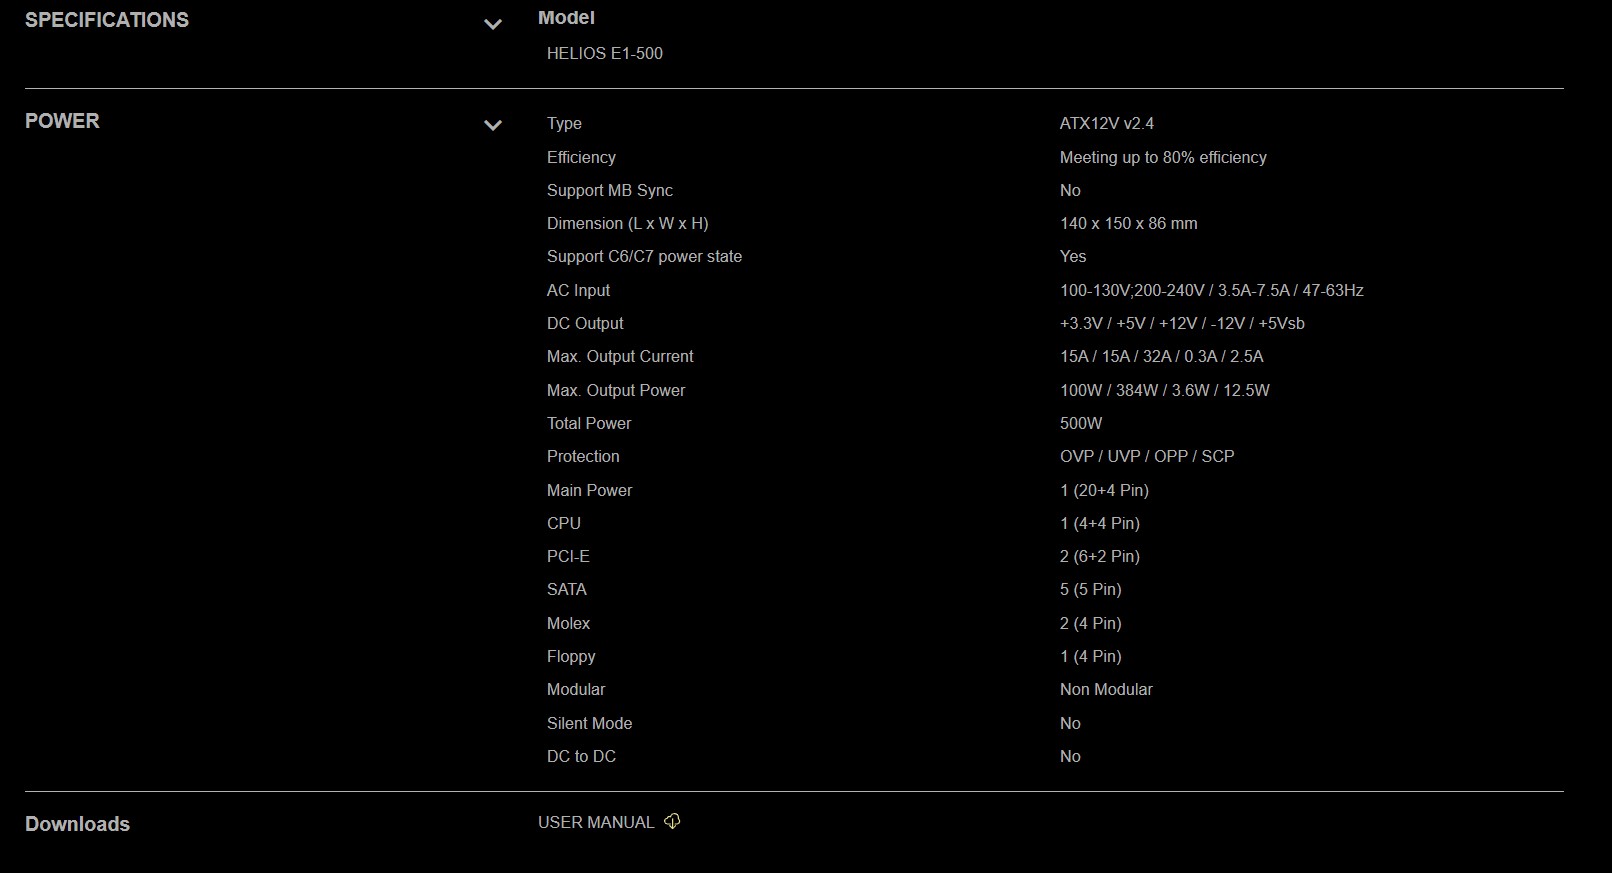Viewport: 1612px width, 873px height.
Task: Collapse the SPECIFICATIONS section chevron
Action: [x=493, y=24]
